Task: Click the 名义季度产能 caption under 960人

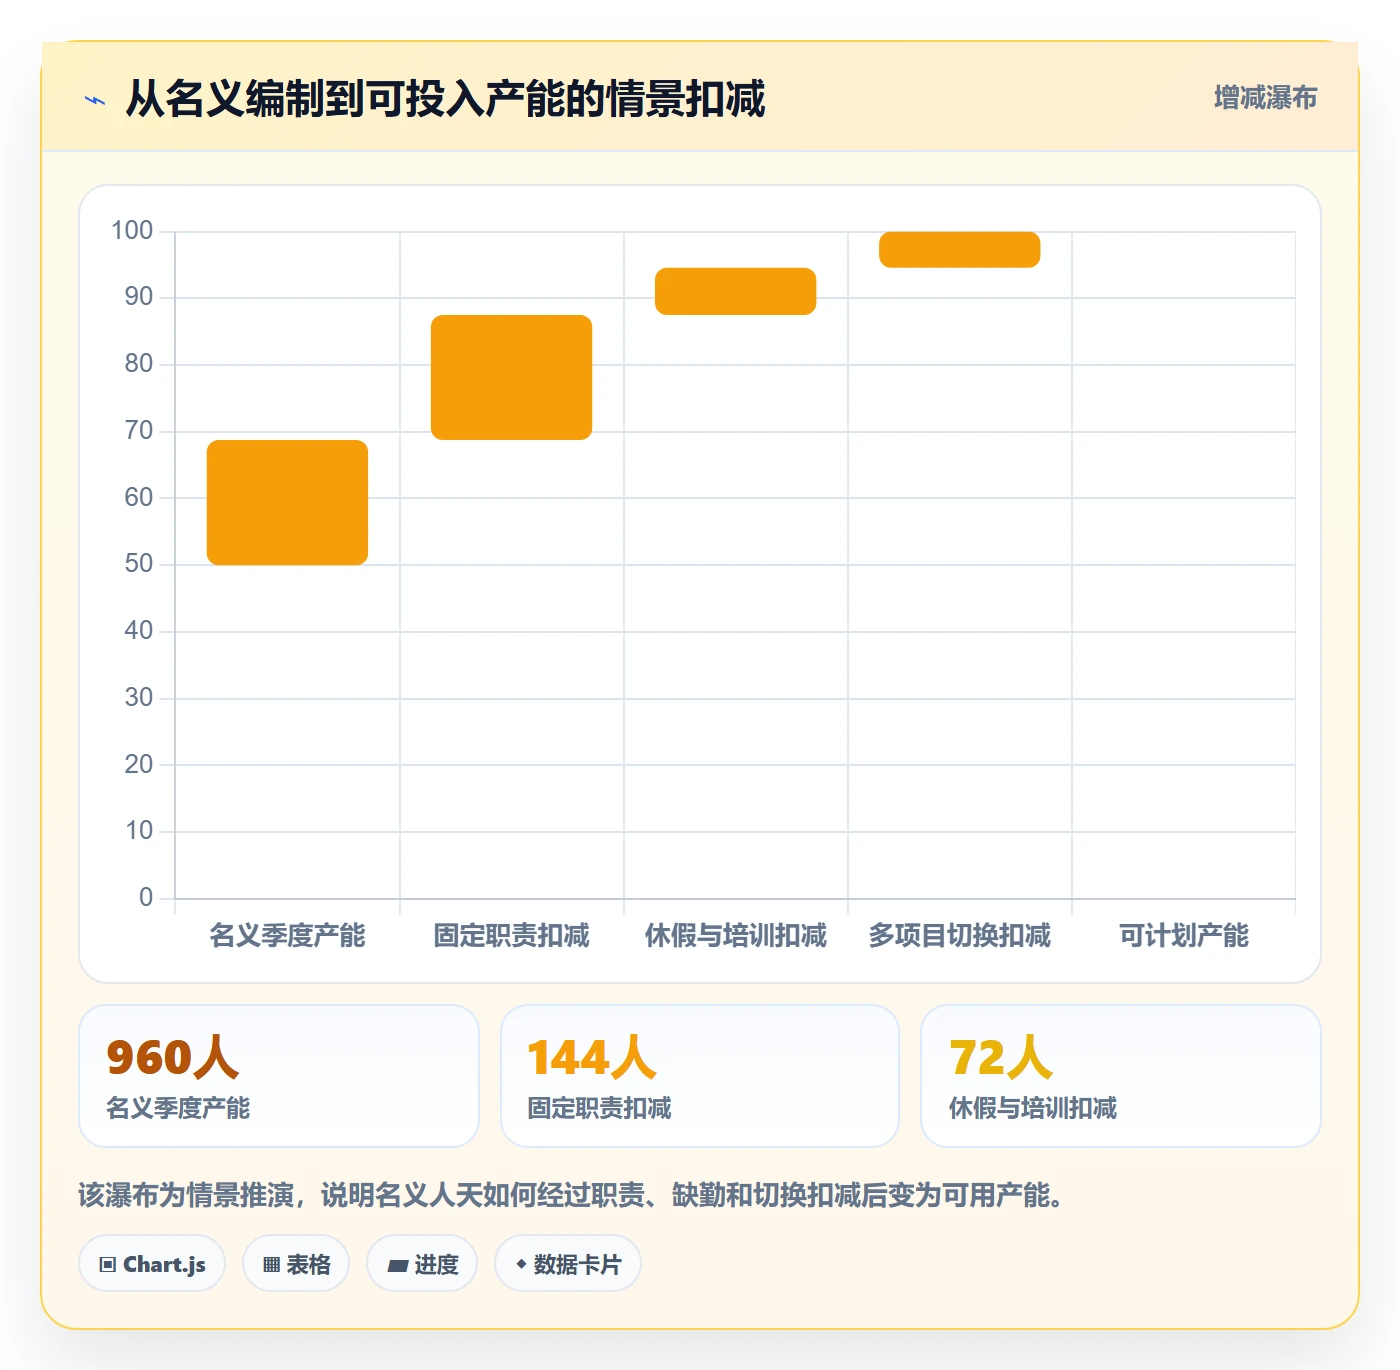Action: (x=178, y=1108)
